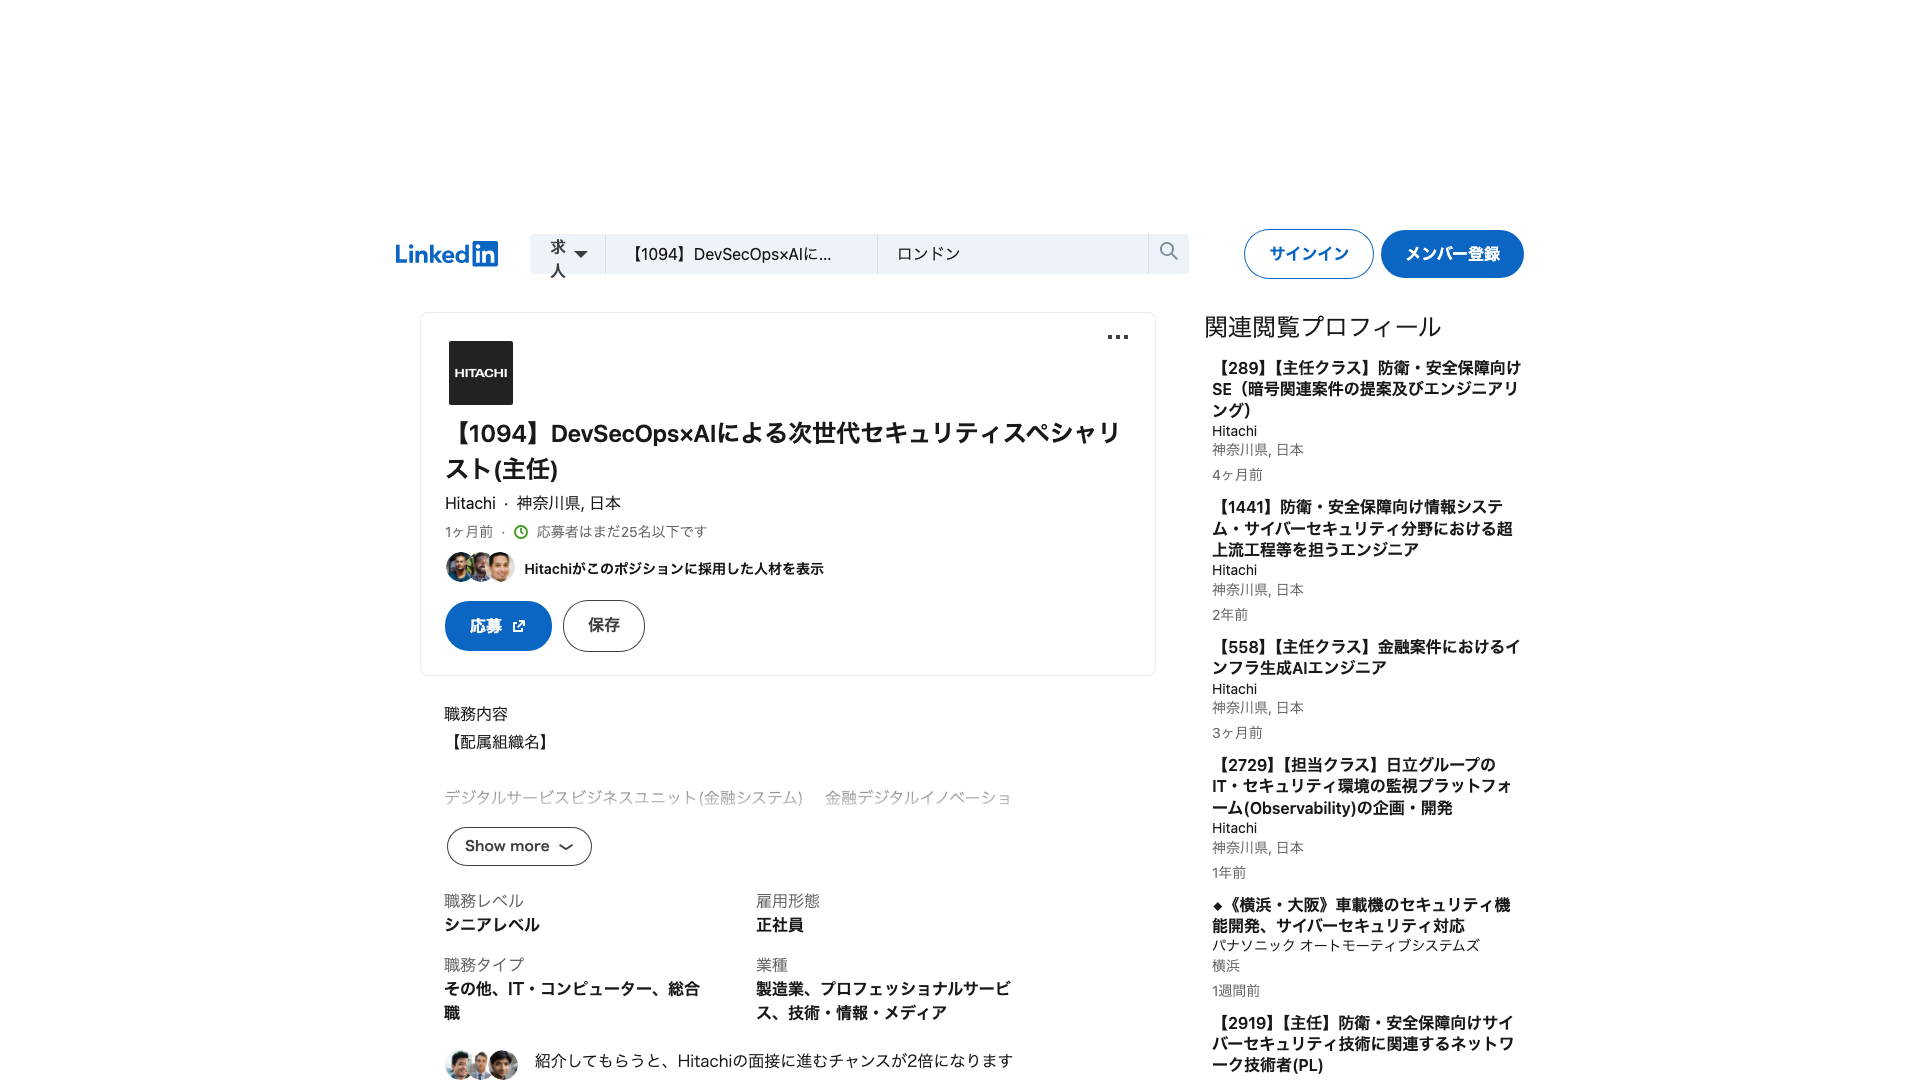Select the 業種 label
1920x1080 pixels.
click(x=772, y=965)
